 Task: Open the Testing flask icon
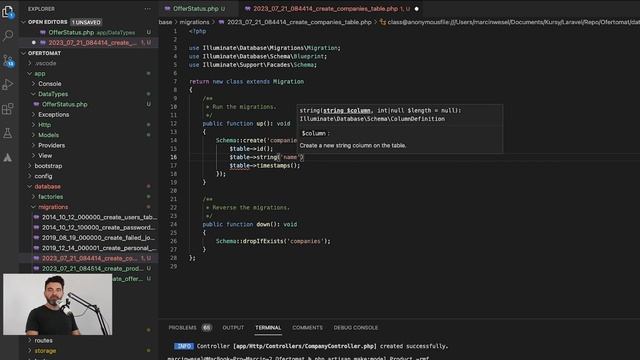(x=8, y=133)
